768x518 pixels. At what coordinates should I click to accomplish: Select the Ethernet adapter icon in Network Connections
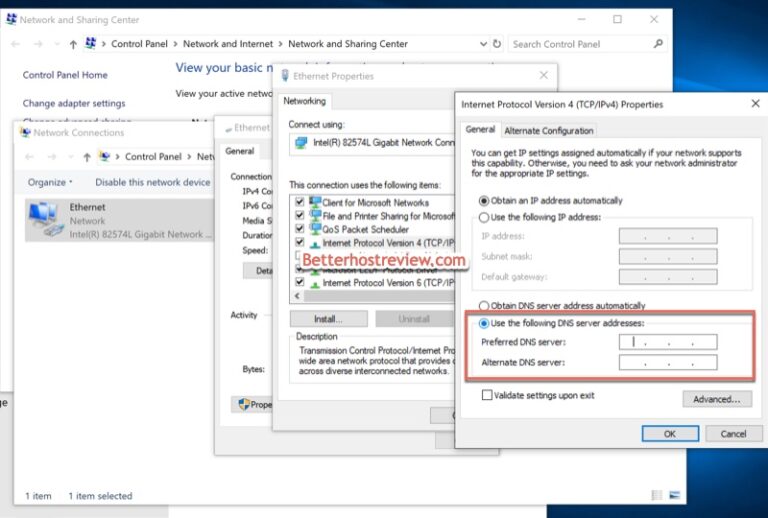[x=43, y=217]
